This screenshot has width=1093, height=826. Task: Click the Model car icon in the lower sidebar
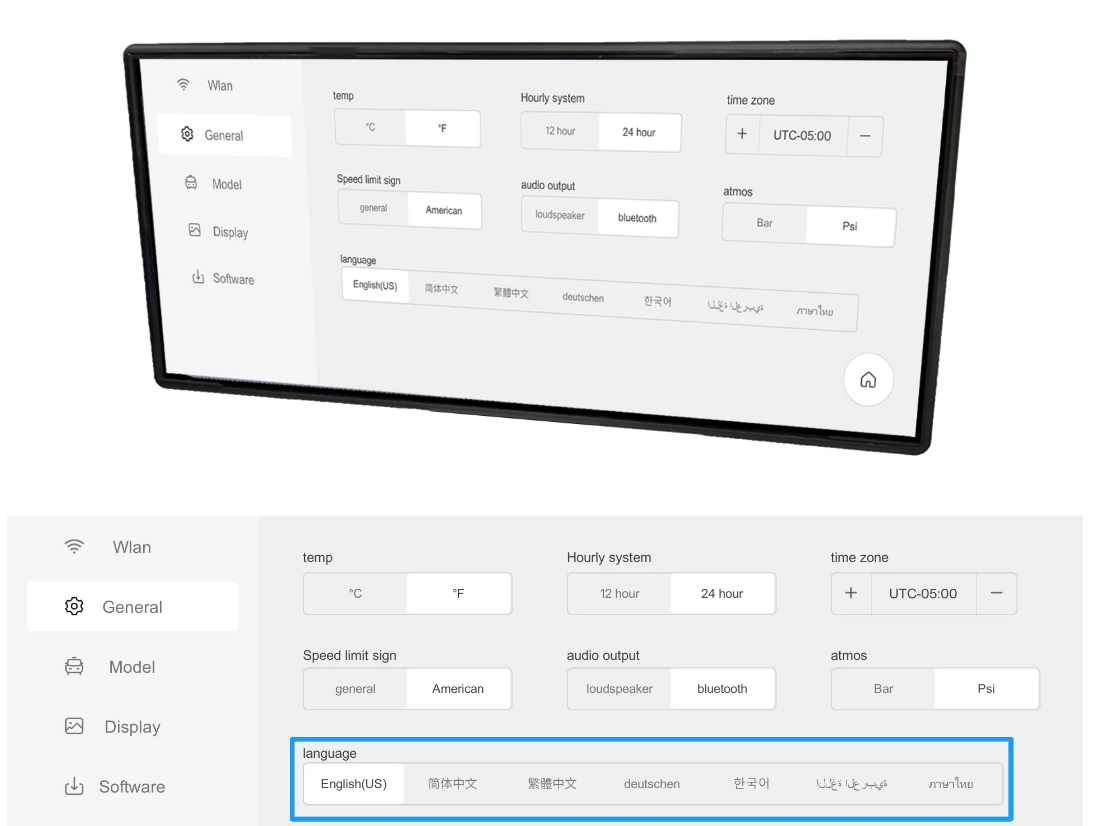pos(73,667)
